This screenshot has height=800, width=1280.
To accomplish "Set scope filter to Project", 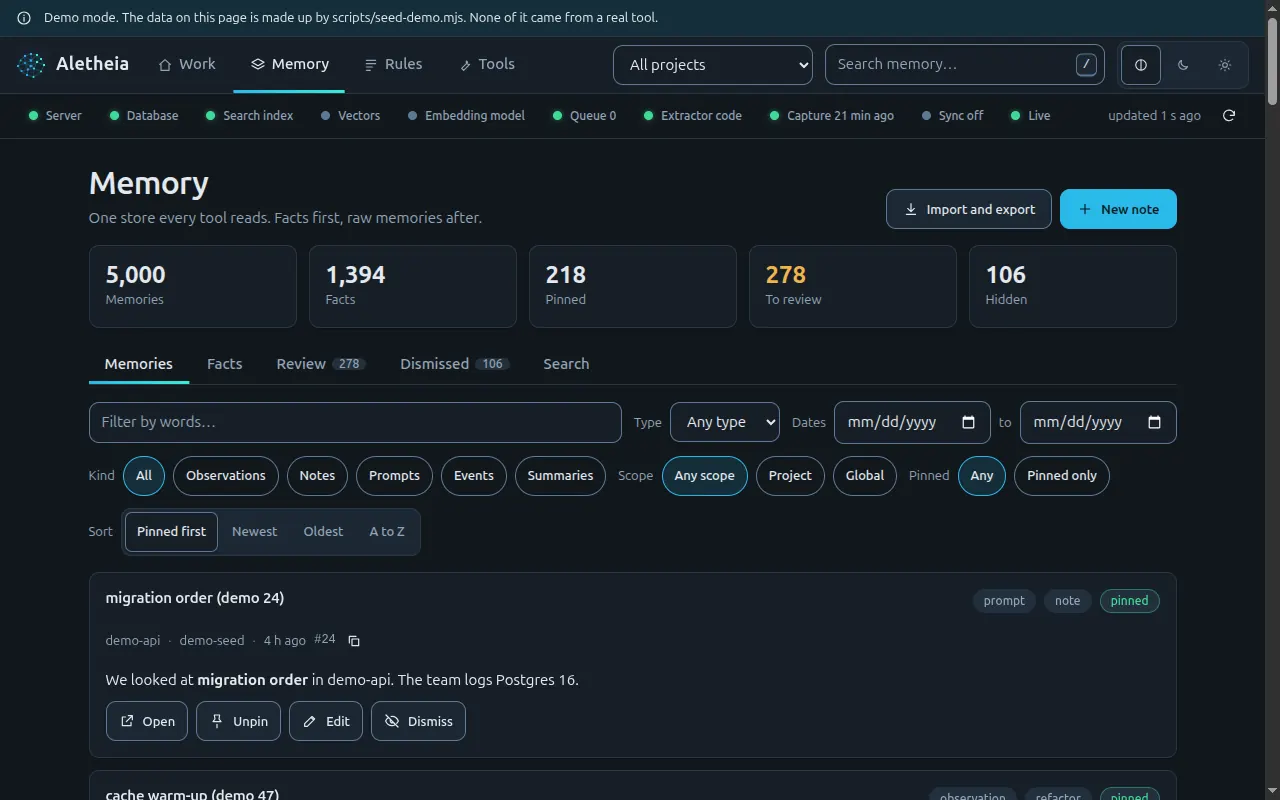I will click(x=790, y=476).
